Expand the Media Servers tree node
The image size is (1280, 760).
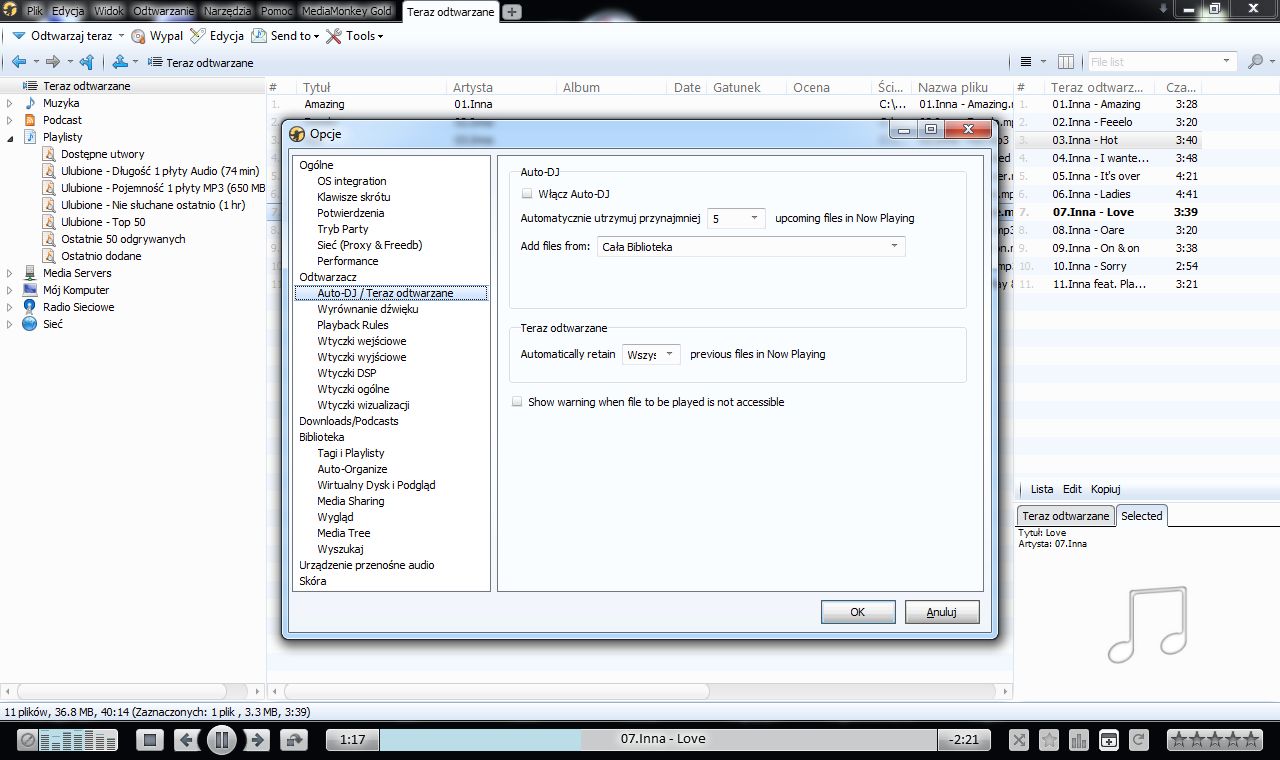coord(10,273)
